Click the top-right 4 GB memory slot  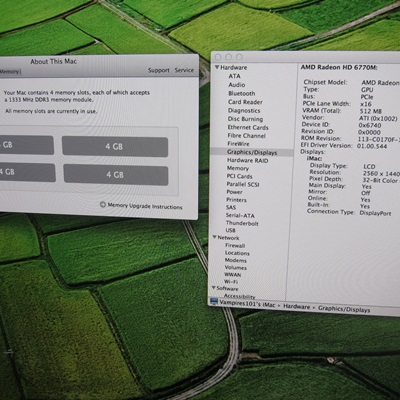(x=115, y=146)
